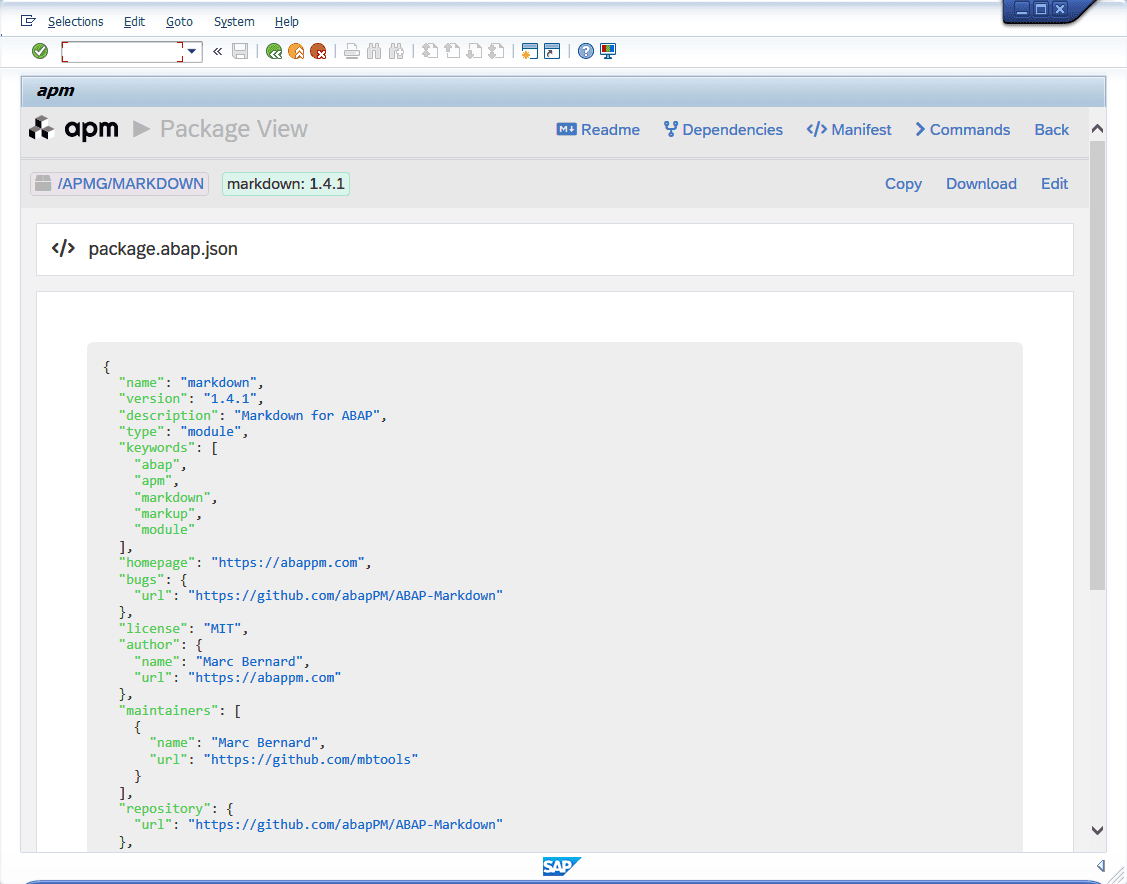1127x884 pixels.
Task: Click the red Cancel toolbar icon
Action: click(318, 51)
